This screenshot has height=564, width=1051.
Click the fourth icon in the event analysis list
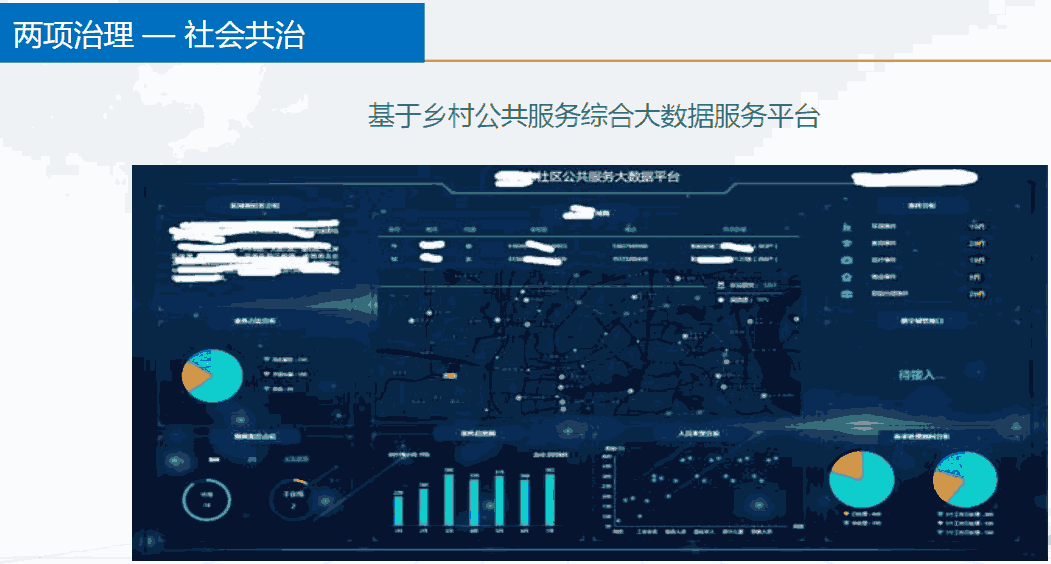(x=848, y=277)
